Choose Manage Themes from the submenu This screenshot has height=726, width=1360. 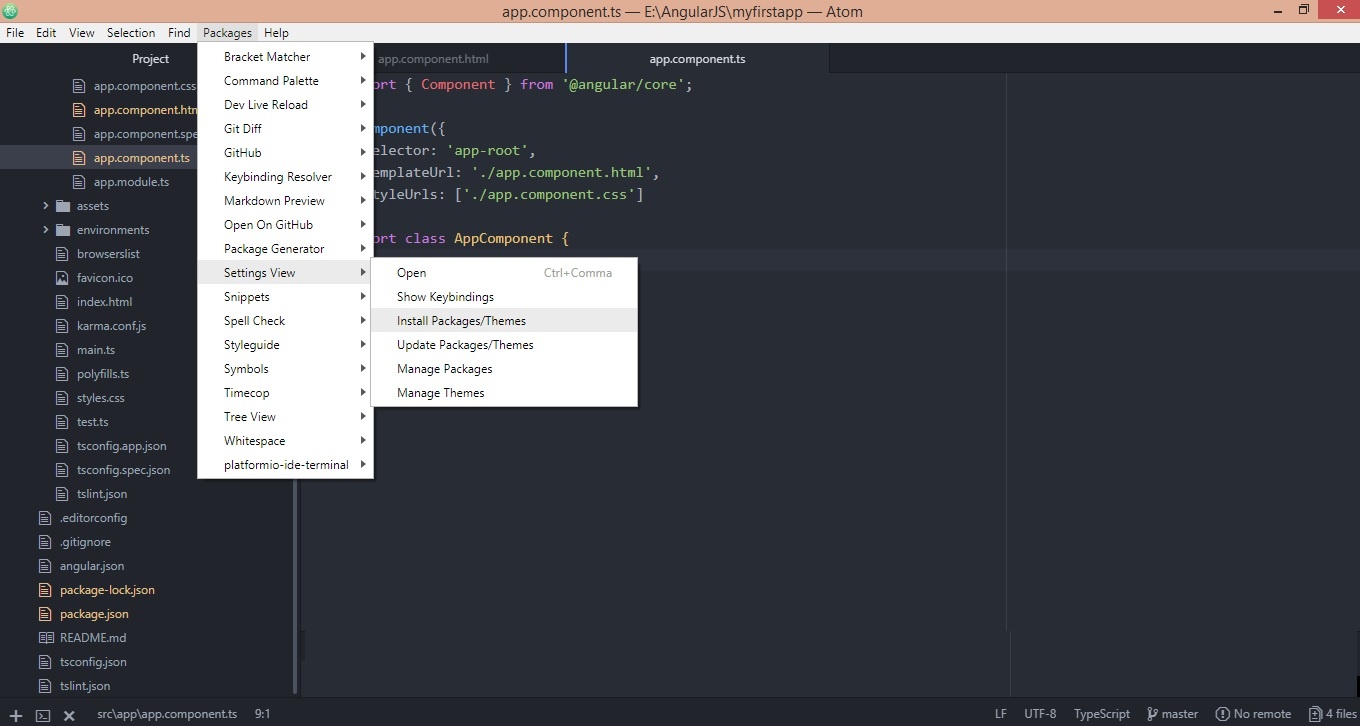pos(440,393)
